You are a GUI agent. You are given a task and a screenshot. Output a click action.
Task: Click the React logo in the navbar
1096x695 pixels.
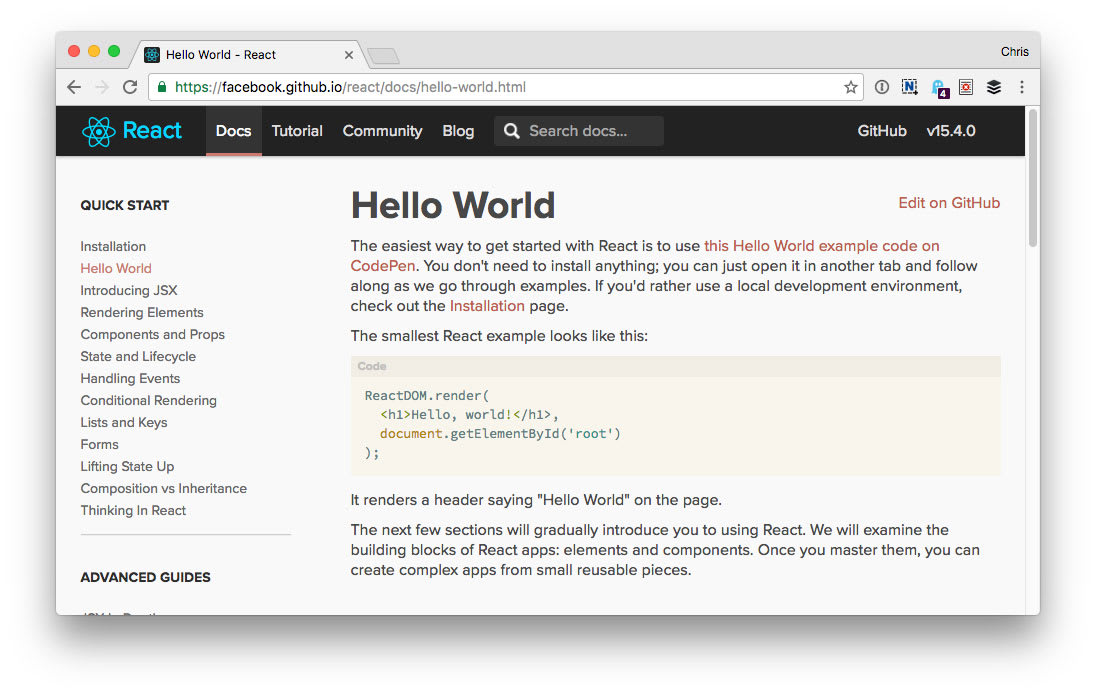pos(98,131)
